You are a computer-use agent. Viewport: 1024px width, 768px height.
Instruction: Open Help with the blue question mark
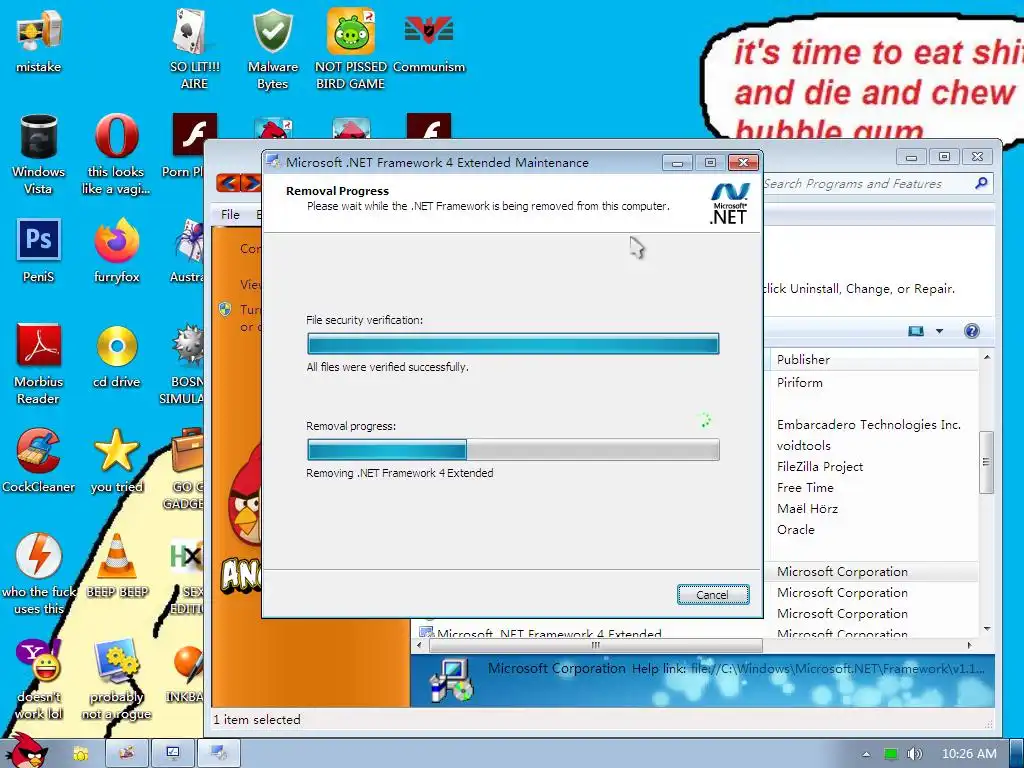point(971,331)
